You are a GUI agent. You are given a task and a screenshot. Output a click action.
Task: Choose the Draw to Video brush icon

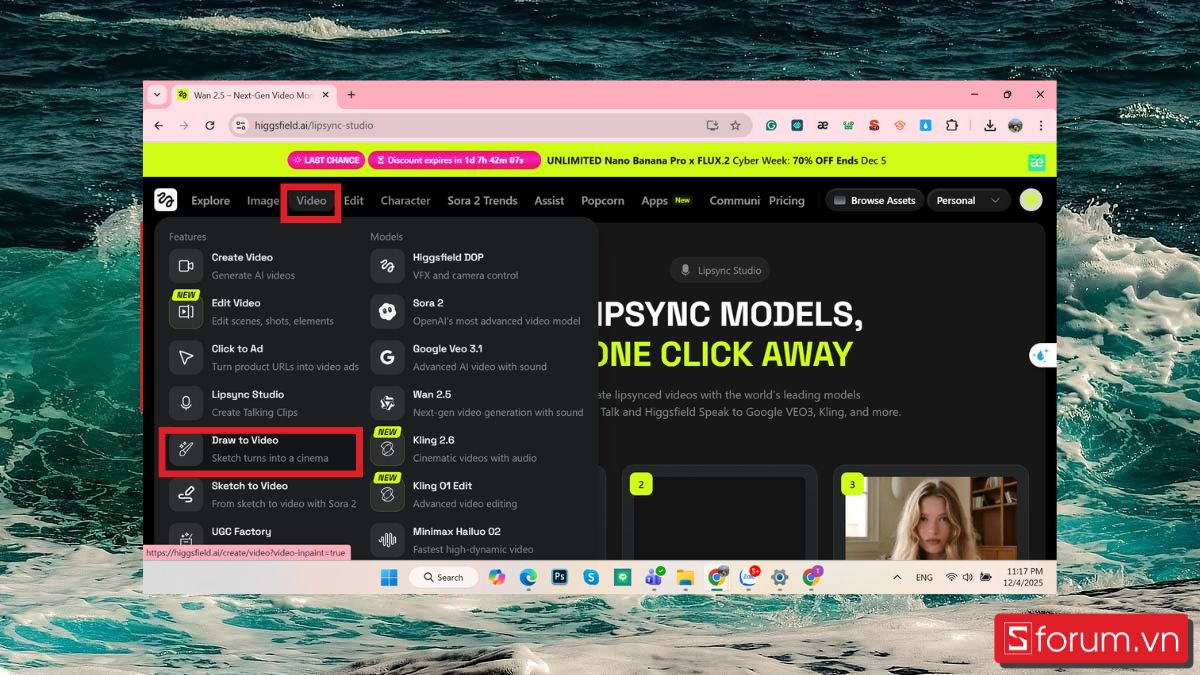(x=186, y=449)
